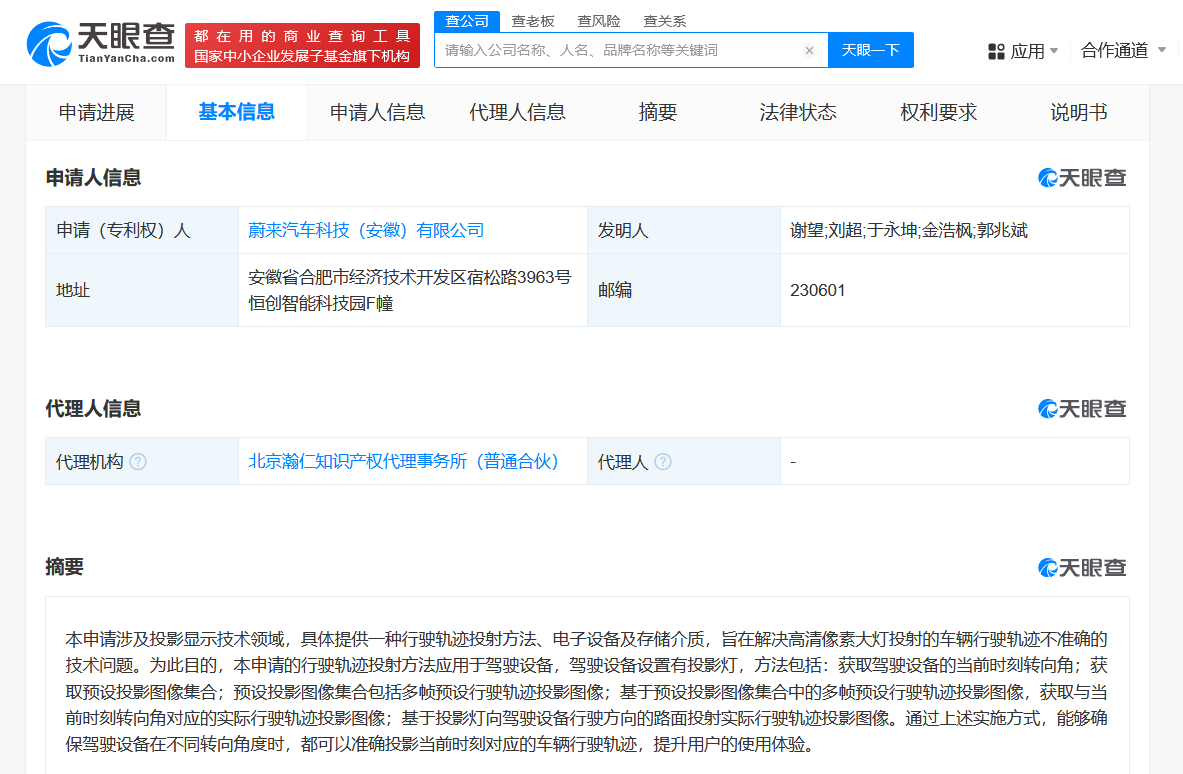The width and height of the screenshot is (1183, 774).
Task: Switch to the 查老板 search tab
Action: pos(533,21)
